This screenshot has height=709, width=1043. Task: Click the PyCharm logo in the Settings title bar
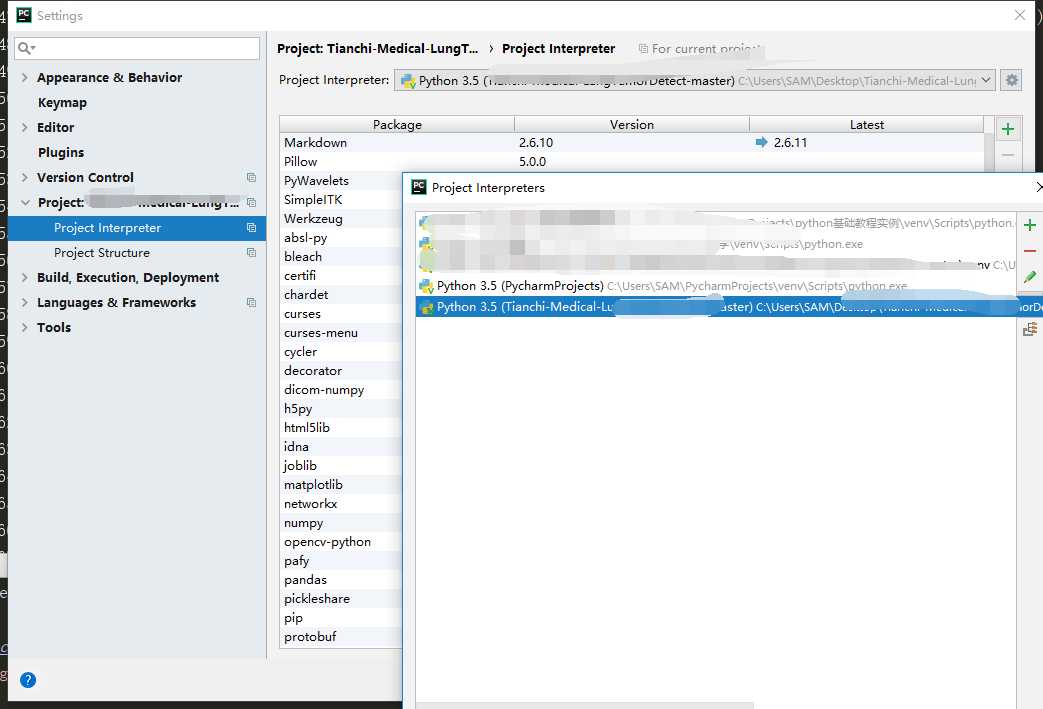click(x=24, y=15)
